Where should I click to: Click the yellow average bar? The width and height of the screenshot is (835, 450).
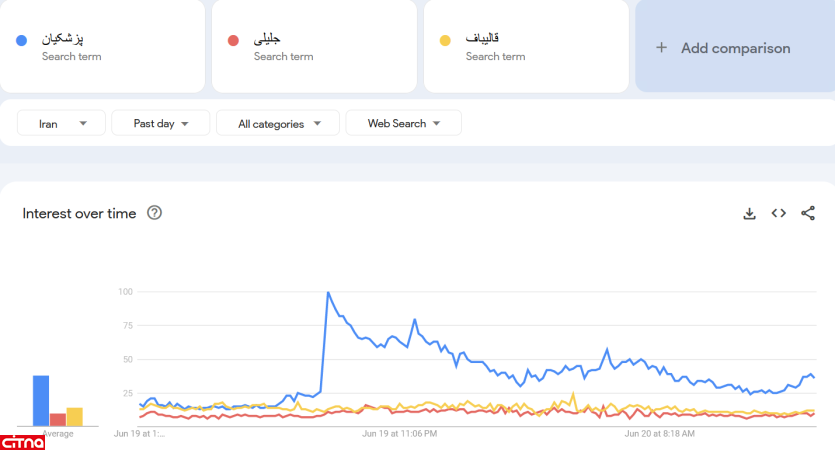pyautogui.click(x=74, y=417)
